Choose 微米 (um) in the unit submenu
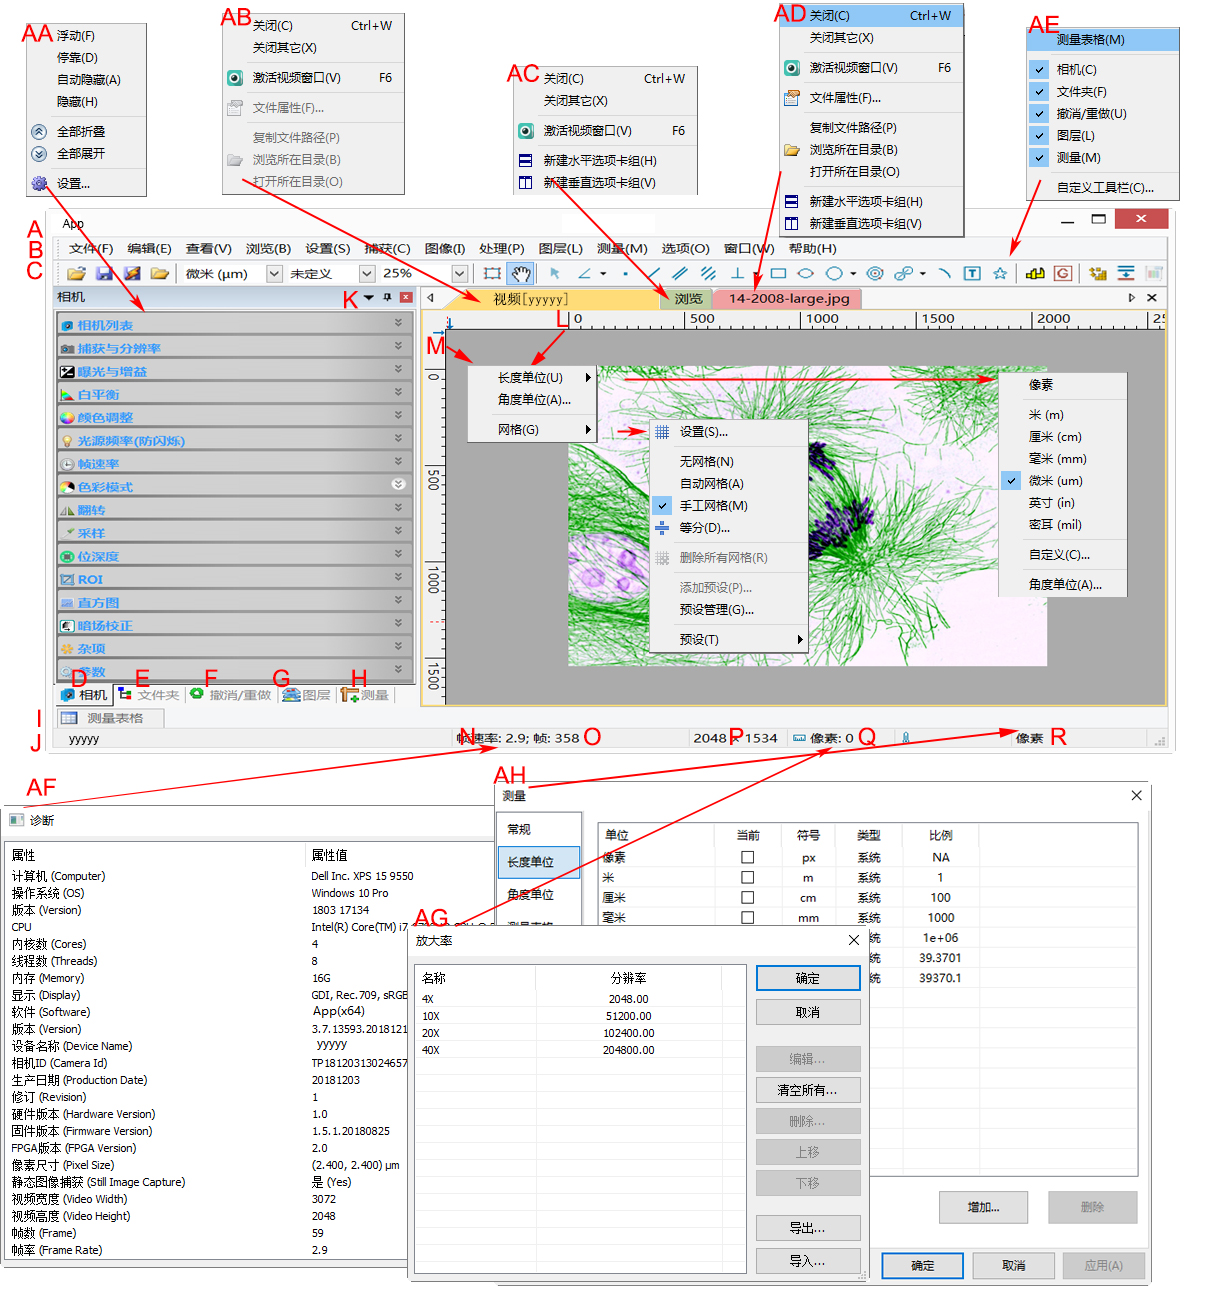The height and width of the screenshot is (1290, 1210). 1062,480
